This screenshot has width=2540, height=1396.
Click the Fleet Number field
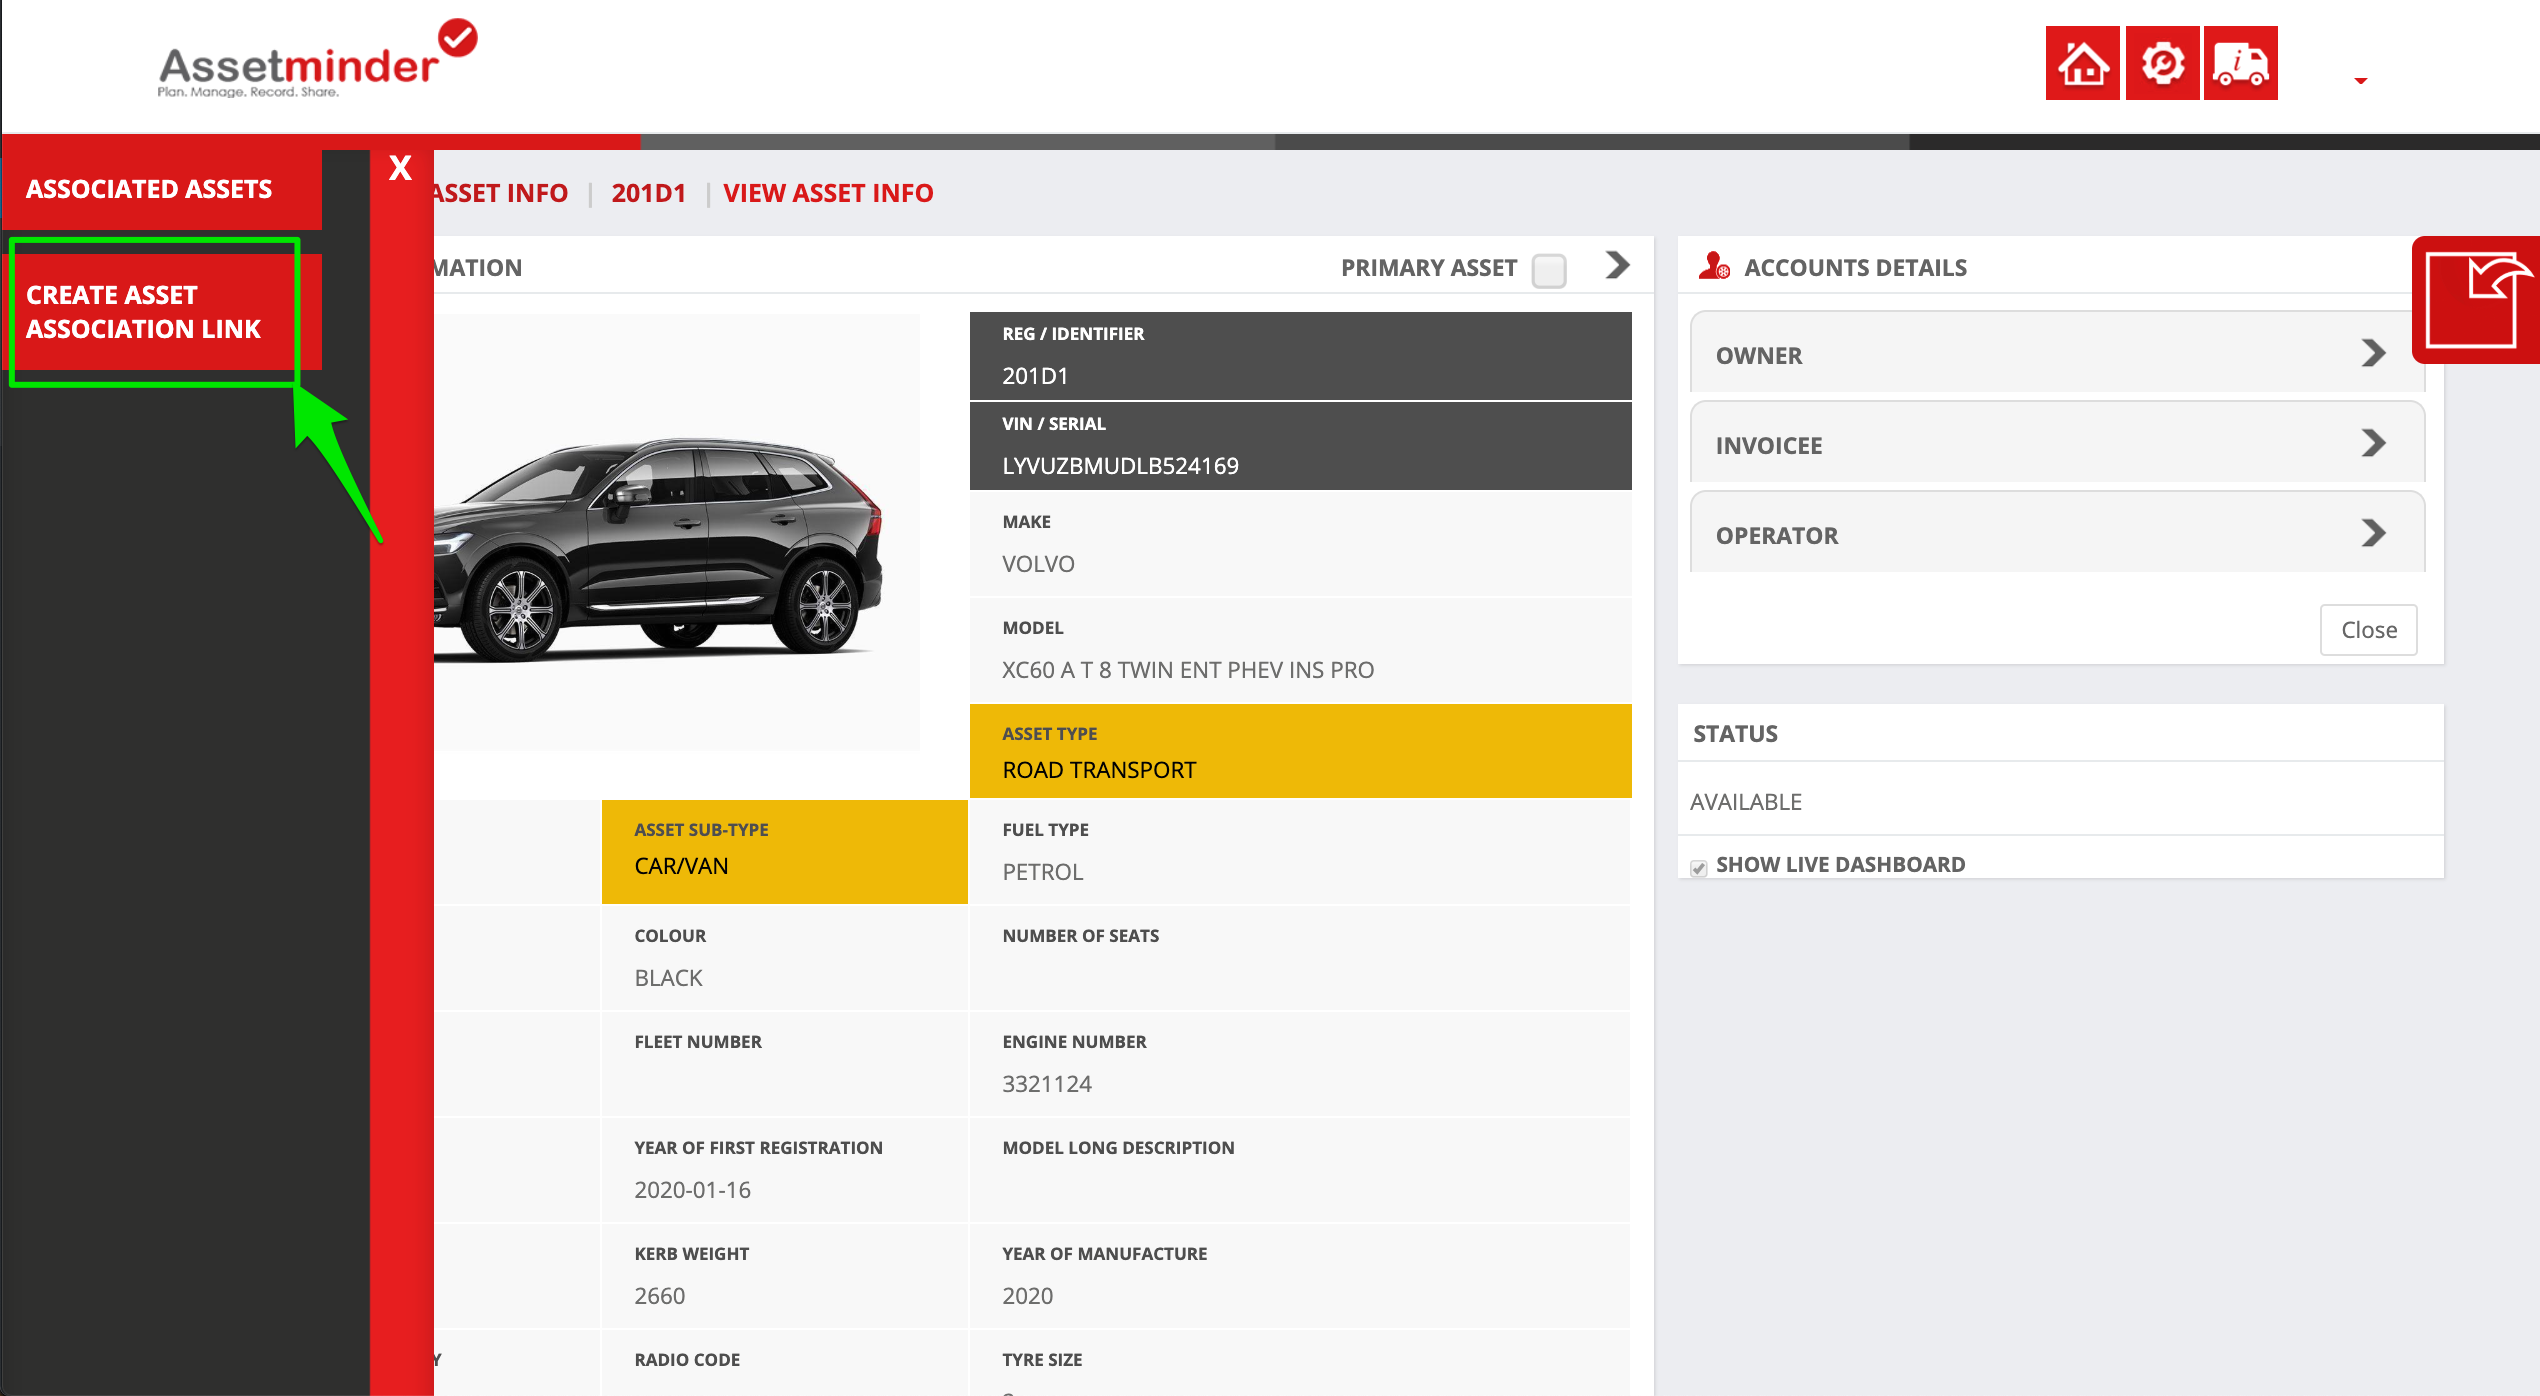pyautogui.click(x=784, y=1064)
